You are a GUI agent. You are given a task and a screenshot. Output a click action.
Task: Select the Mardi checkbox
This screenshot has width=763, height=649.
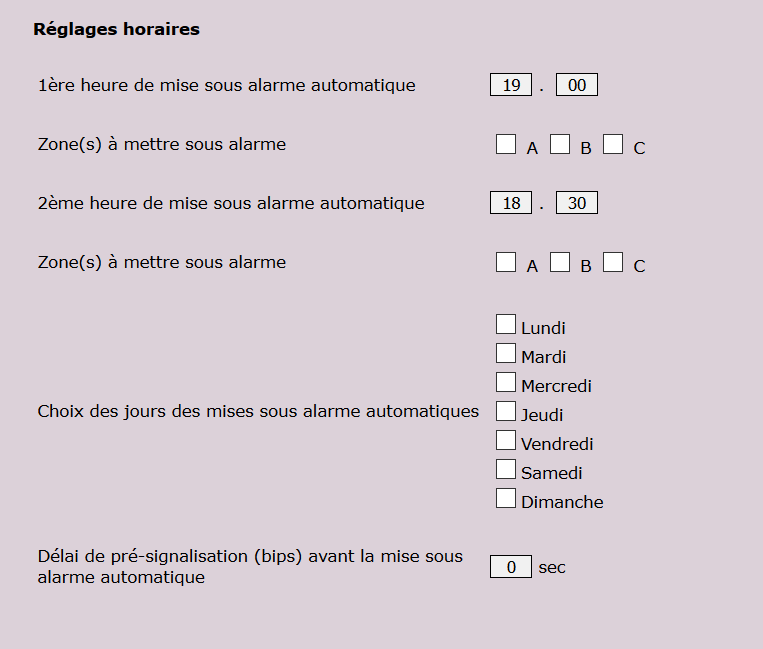pyautogui.click(x=506, y=353)
